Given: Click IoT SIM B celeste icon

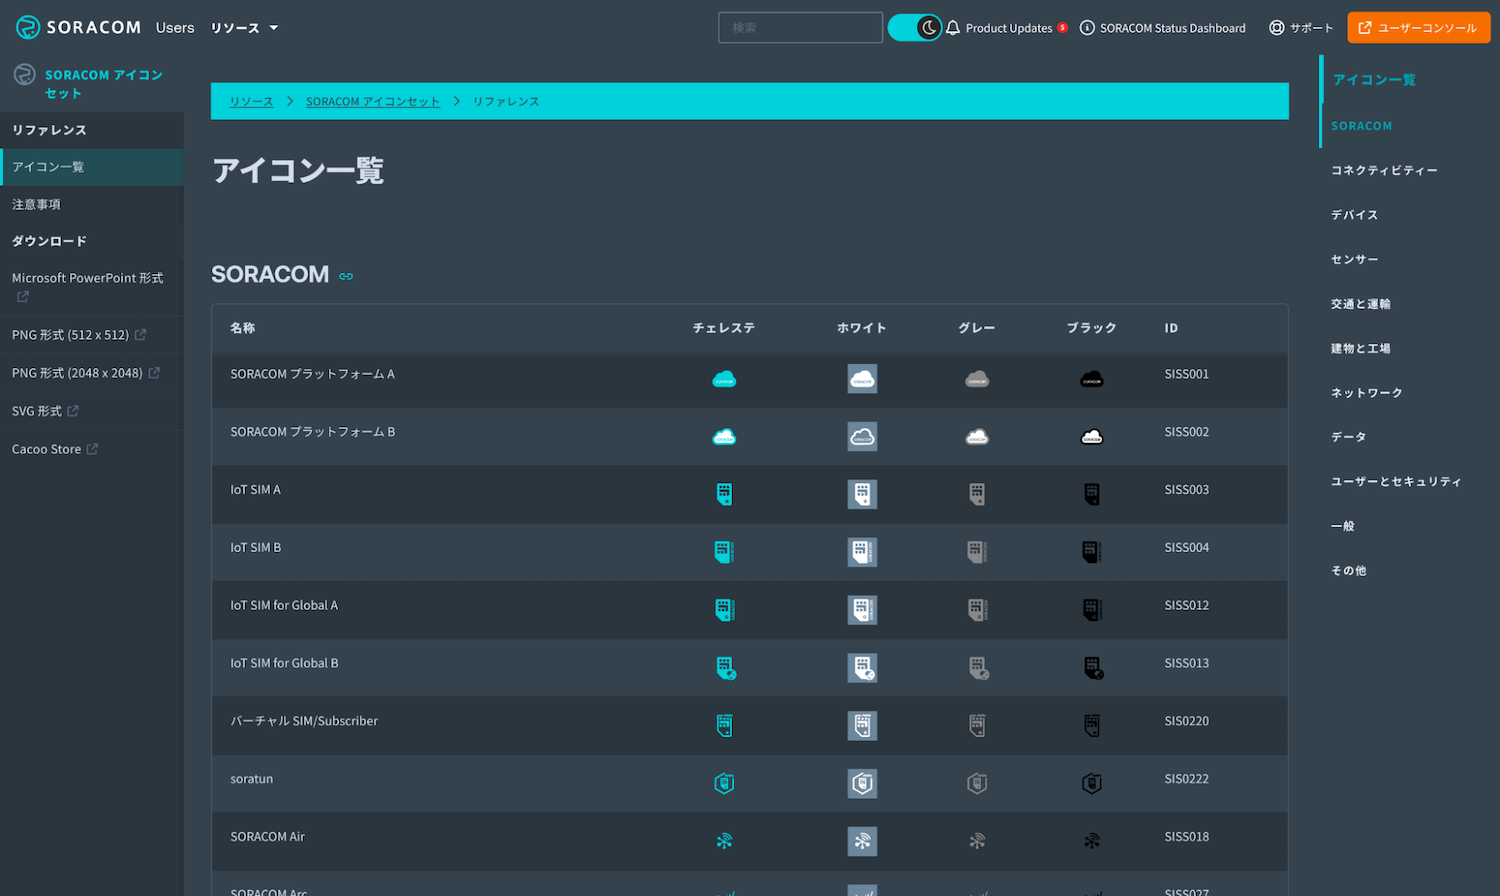Looking at the screenshot, I should click(x=724, y=552).
